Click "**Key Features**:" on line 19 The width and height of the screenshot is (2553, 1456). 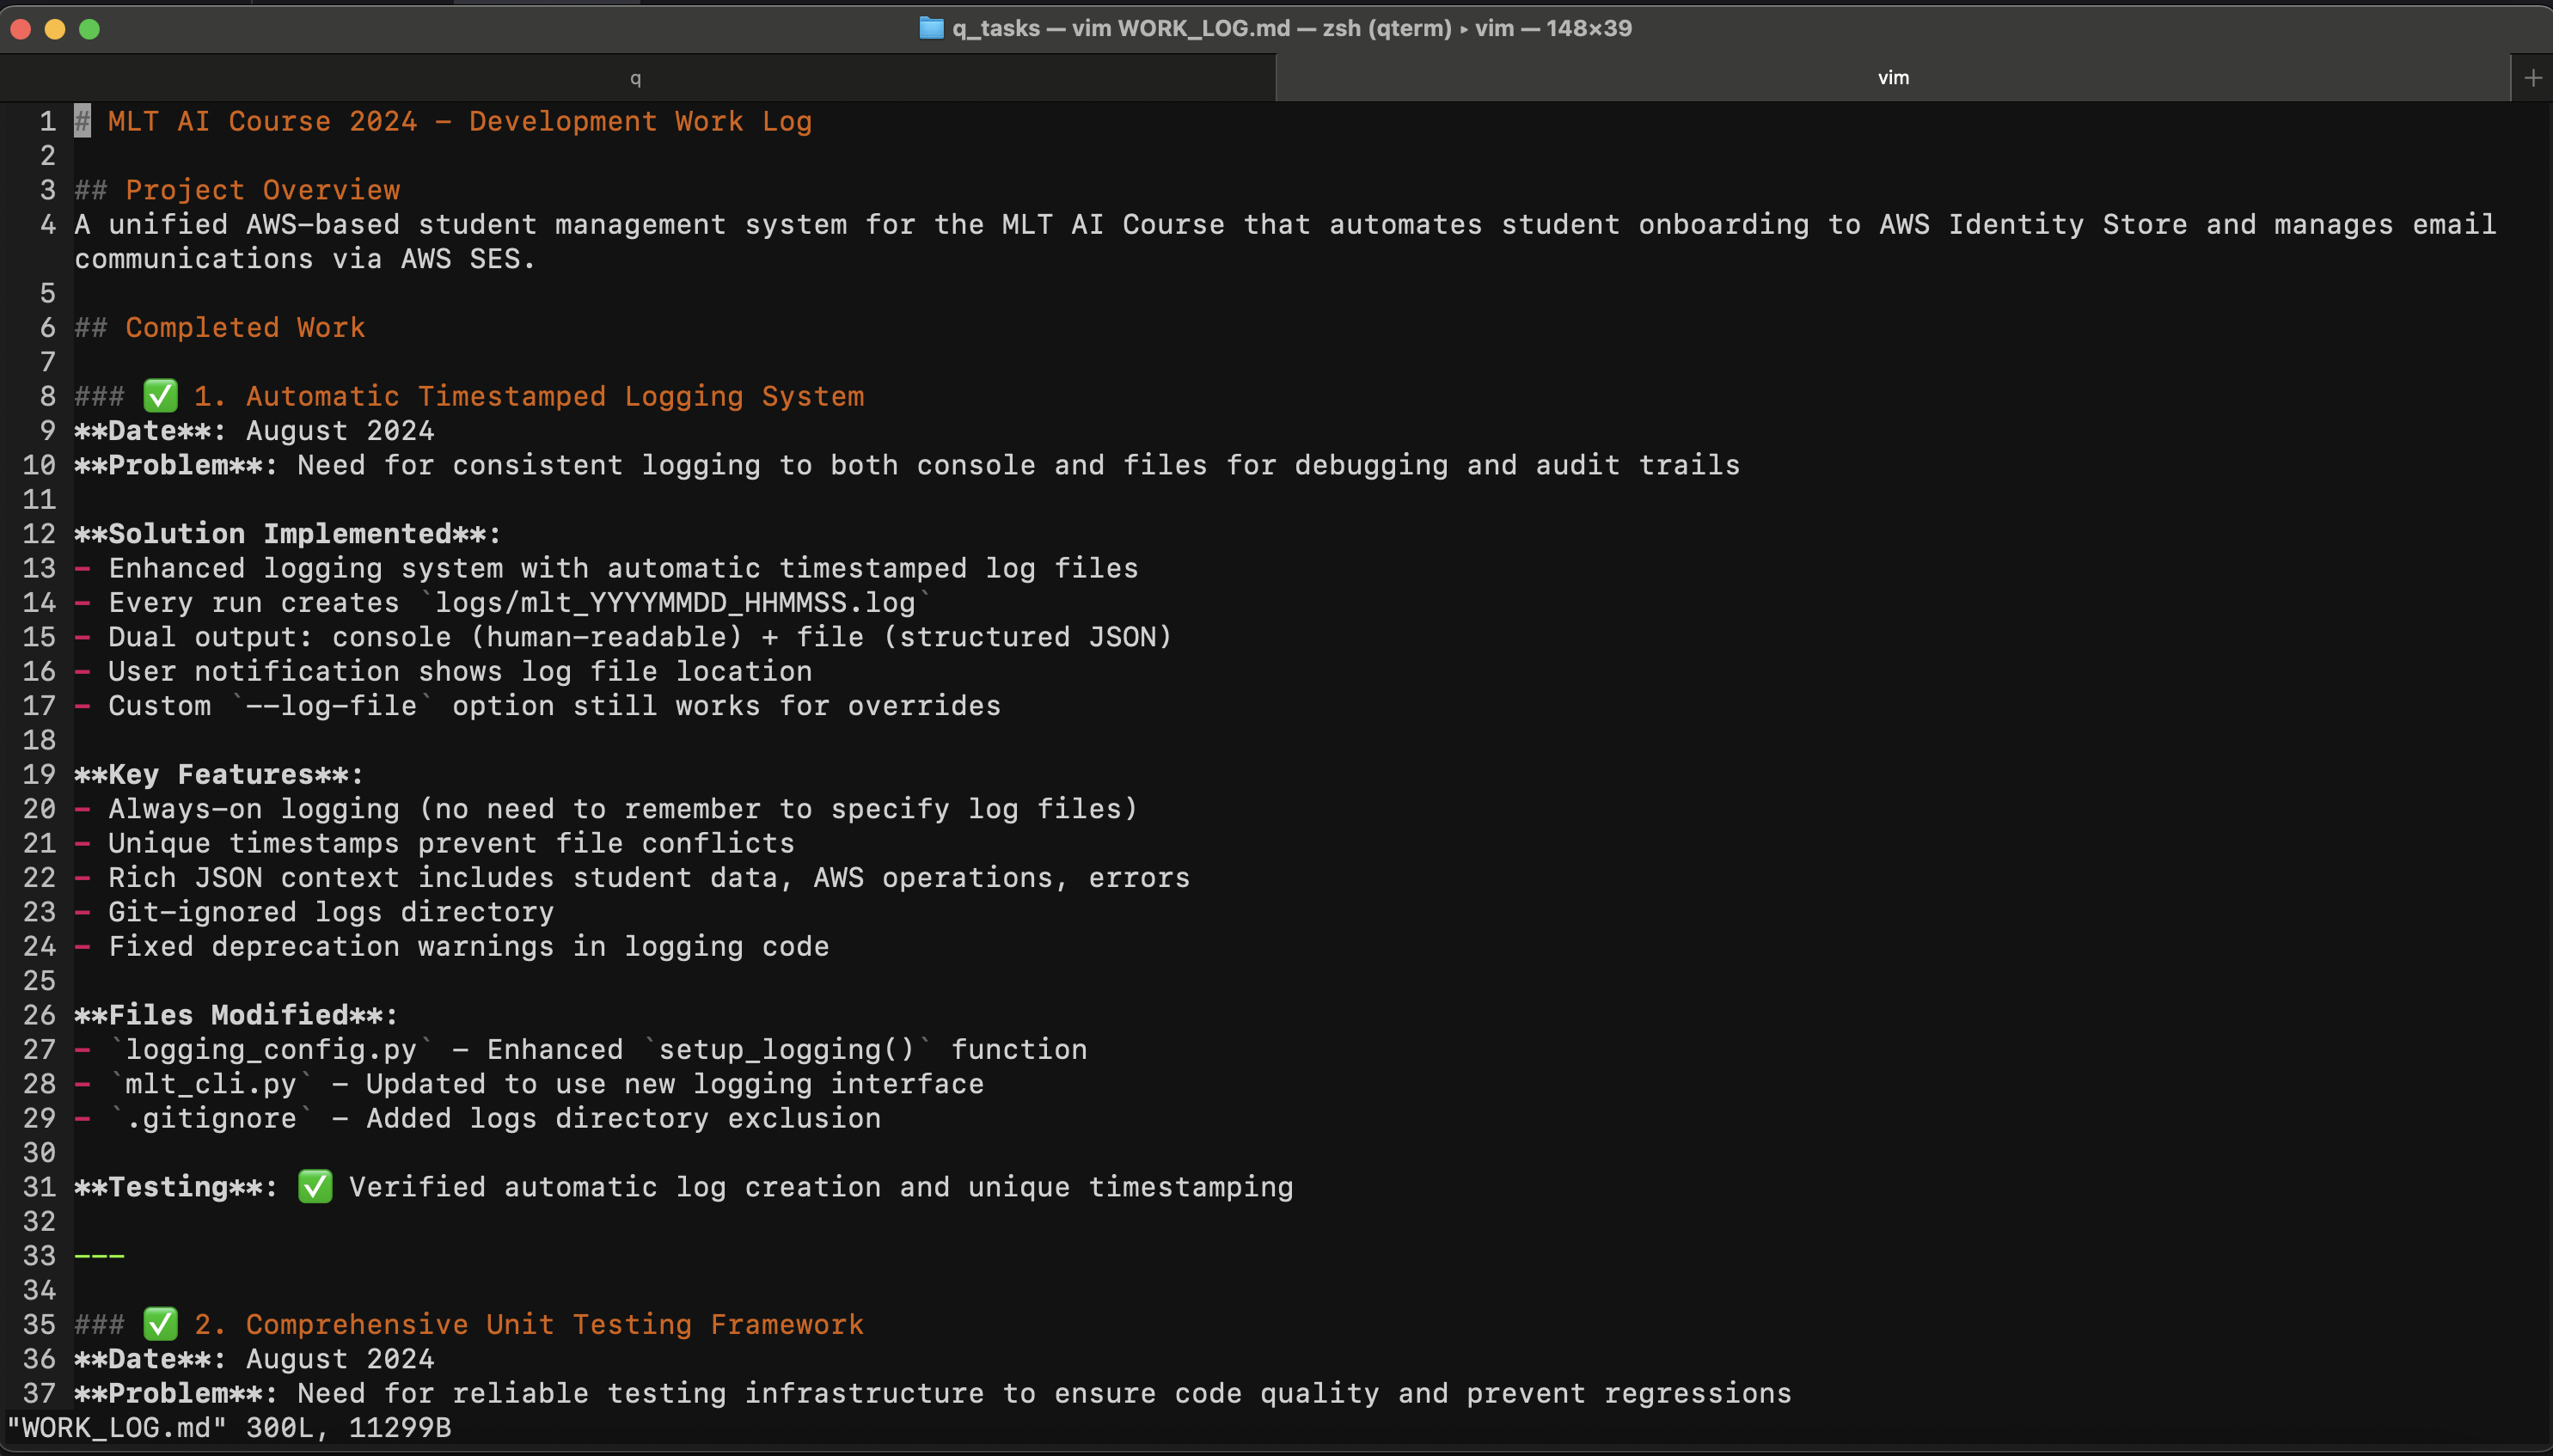pos(219,775)
